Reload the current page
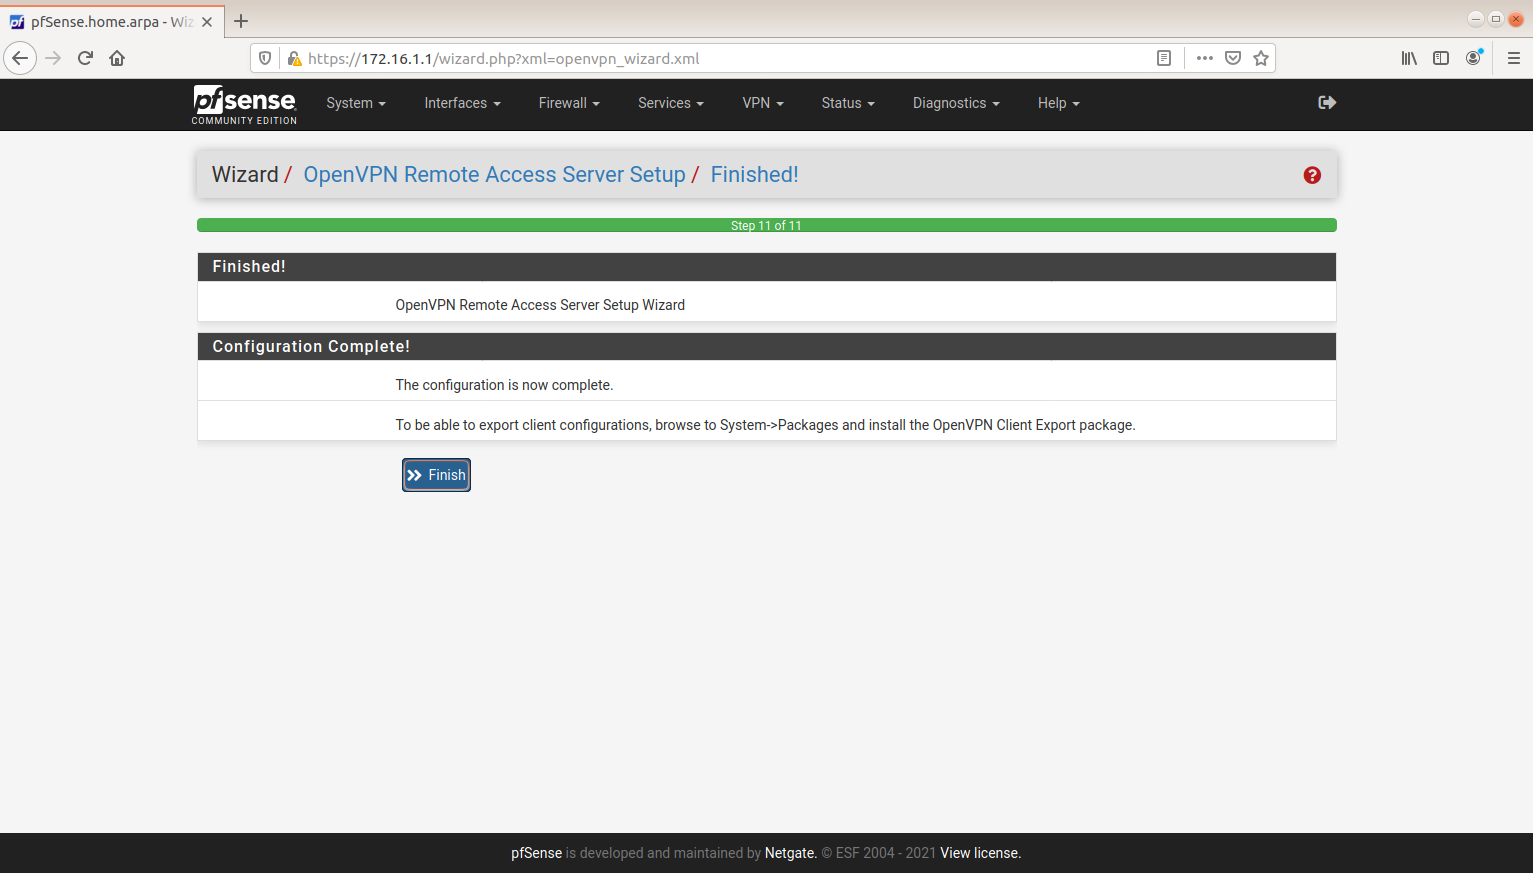Viewport: 1533px width, 873px height. pyautogui.click(x=85, y=58)
